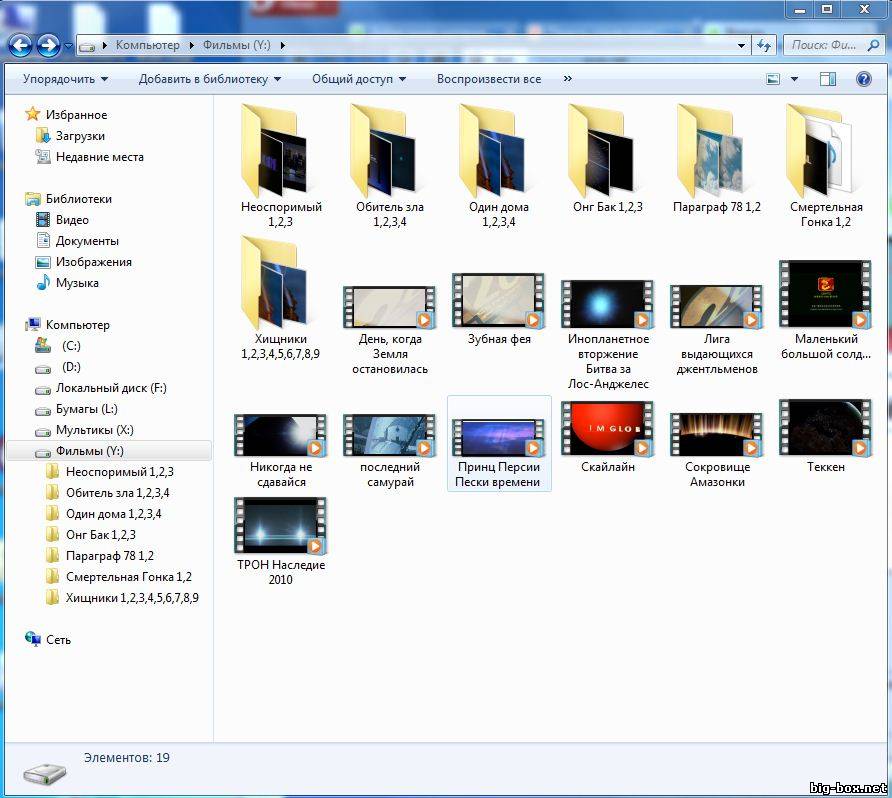Viewport: 892px width, 798px height.
Task: Show more toolbar commands chevron
Action: (x=567, y=78)
